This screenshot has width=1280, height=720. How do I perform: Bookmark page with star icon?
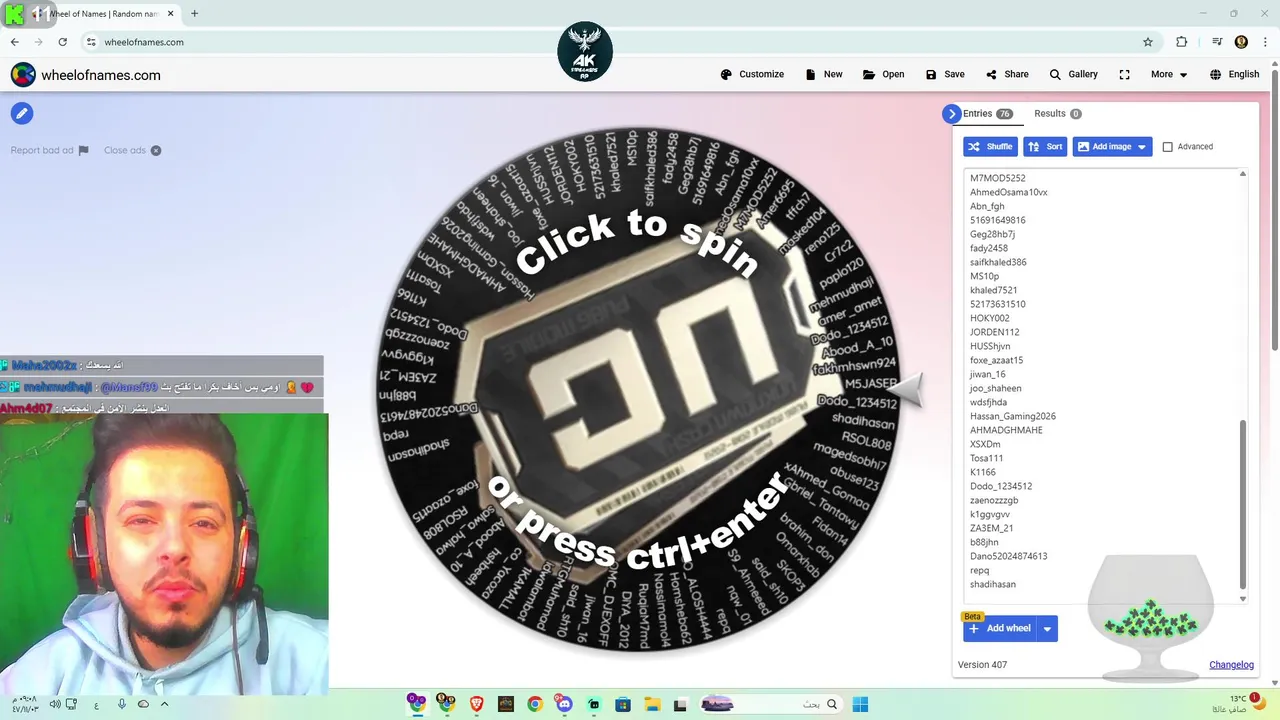coord(1148,42)
